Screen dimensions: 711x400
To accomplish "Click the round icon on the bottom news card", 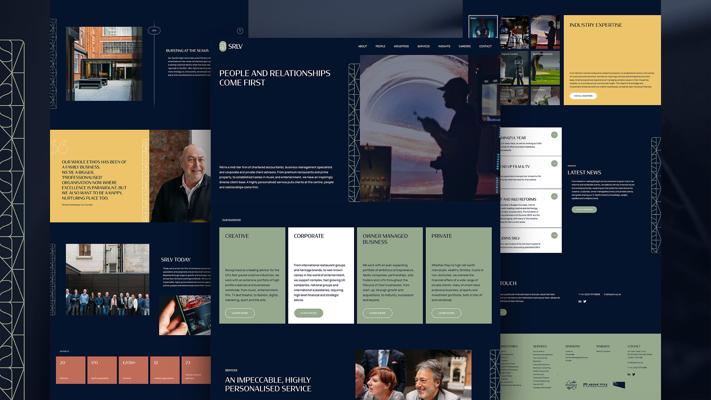I will (554, 233).
